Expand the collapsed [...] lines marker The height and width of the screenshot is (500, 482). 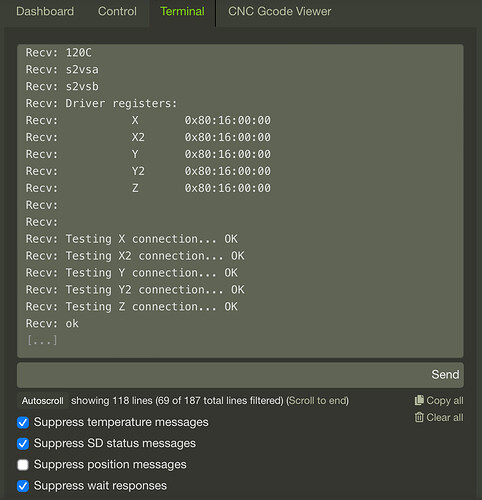click(x=42, y=341)
